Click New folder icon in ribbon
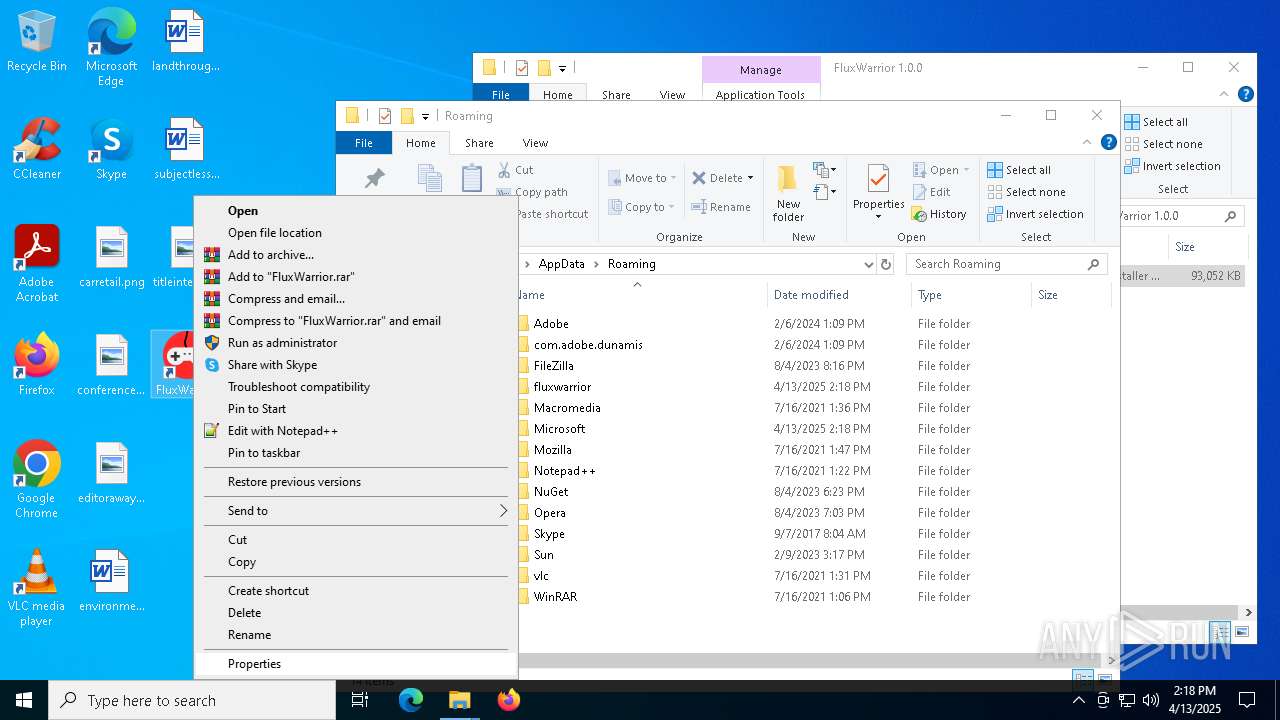The image size is (1280, 720). click(788, 192)
